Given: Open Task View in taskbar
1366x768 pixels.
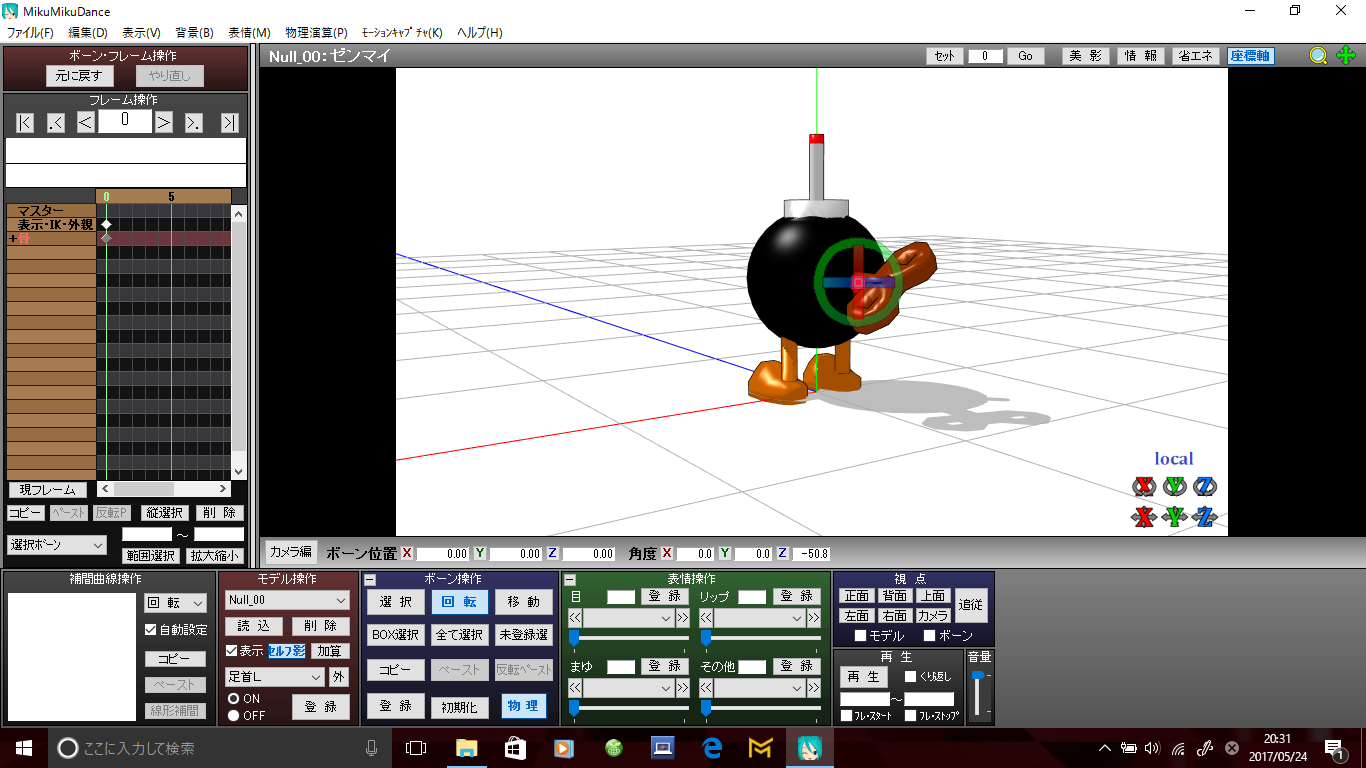Looking at the screenshot, I should pos(415,748).
